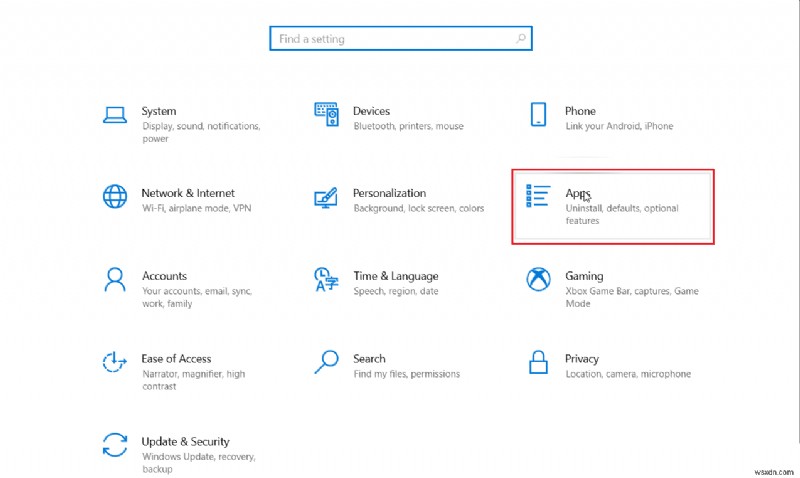Select the Privacy settings title

tap(582, 358)
